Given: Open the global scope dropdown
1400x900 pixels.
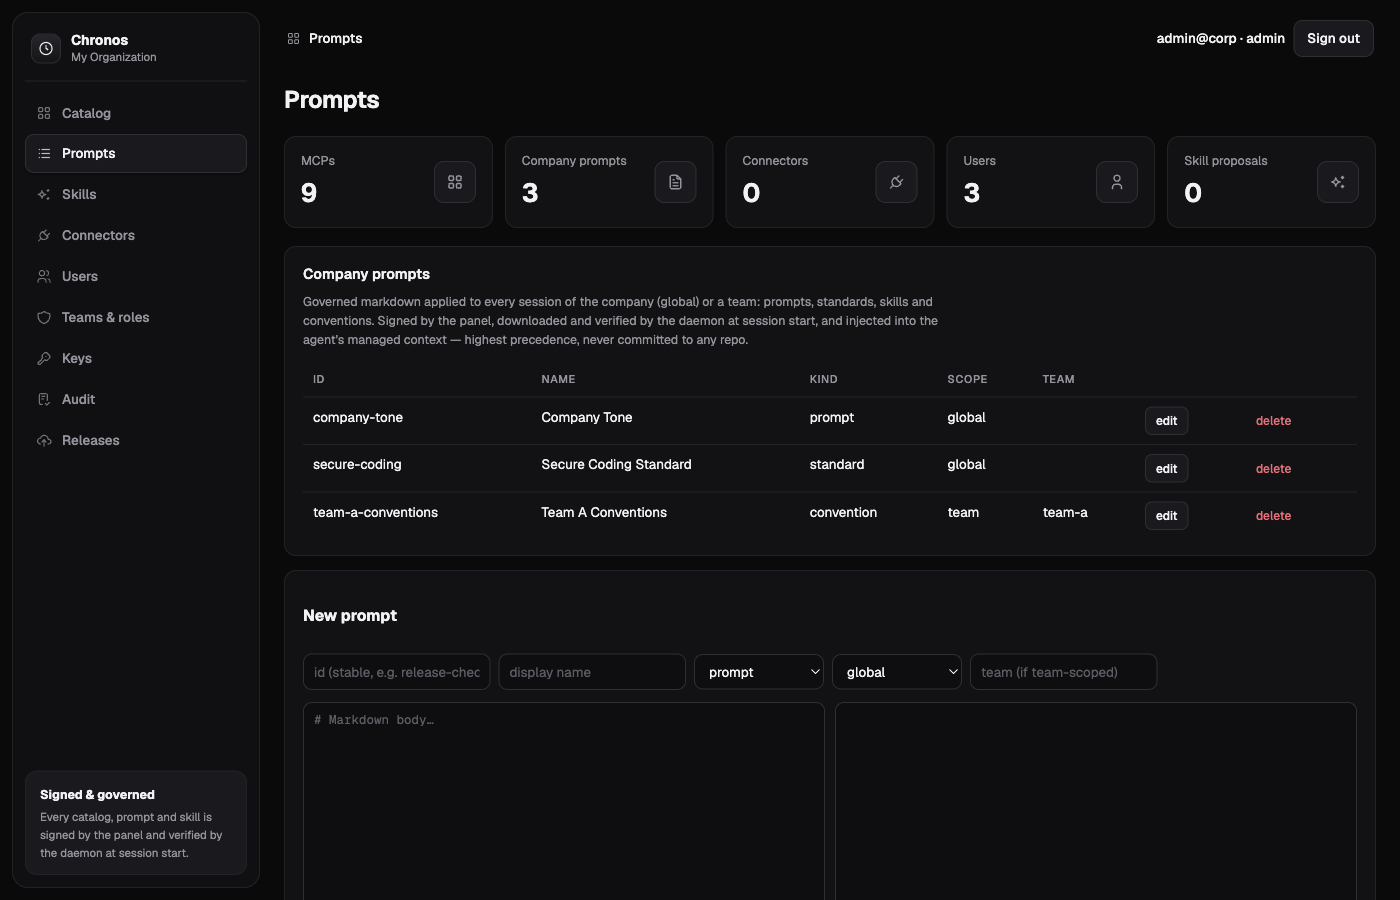Looking at the screenshot, I should 897,672.
